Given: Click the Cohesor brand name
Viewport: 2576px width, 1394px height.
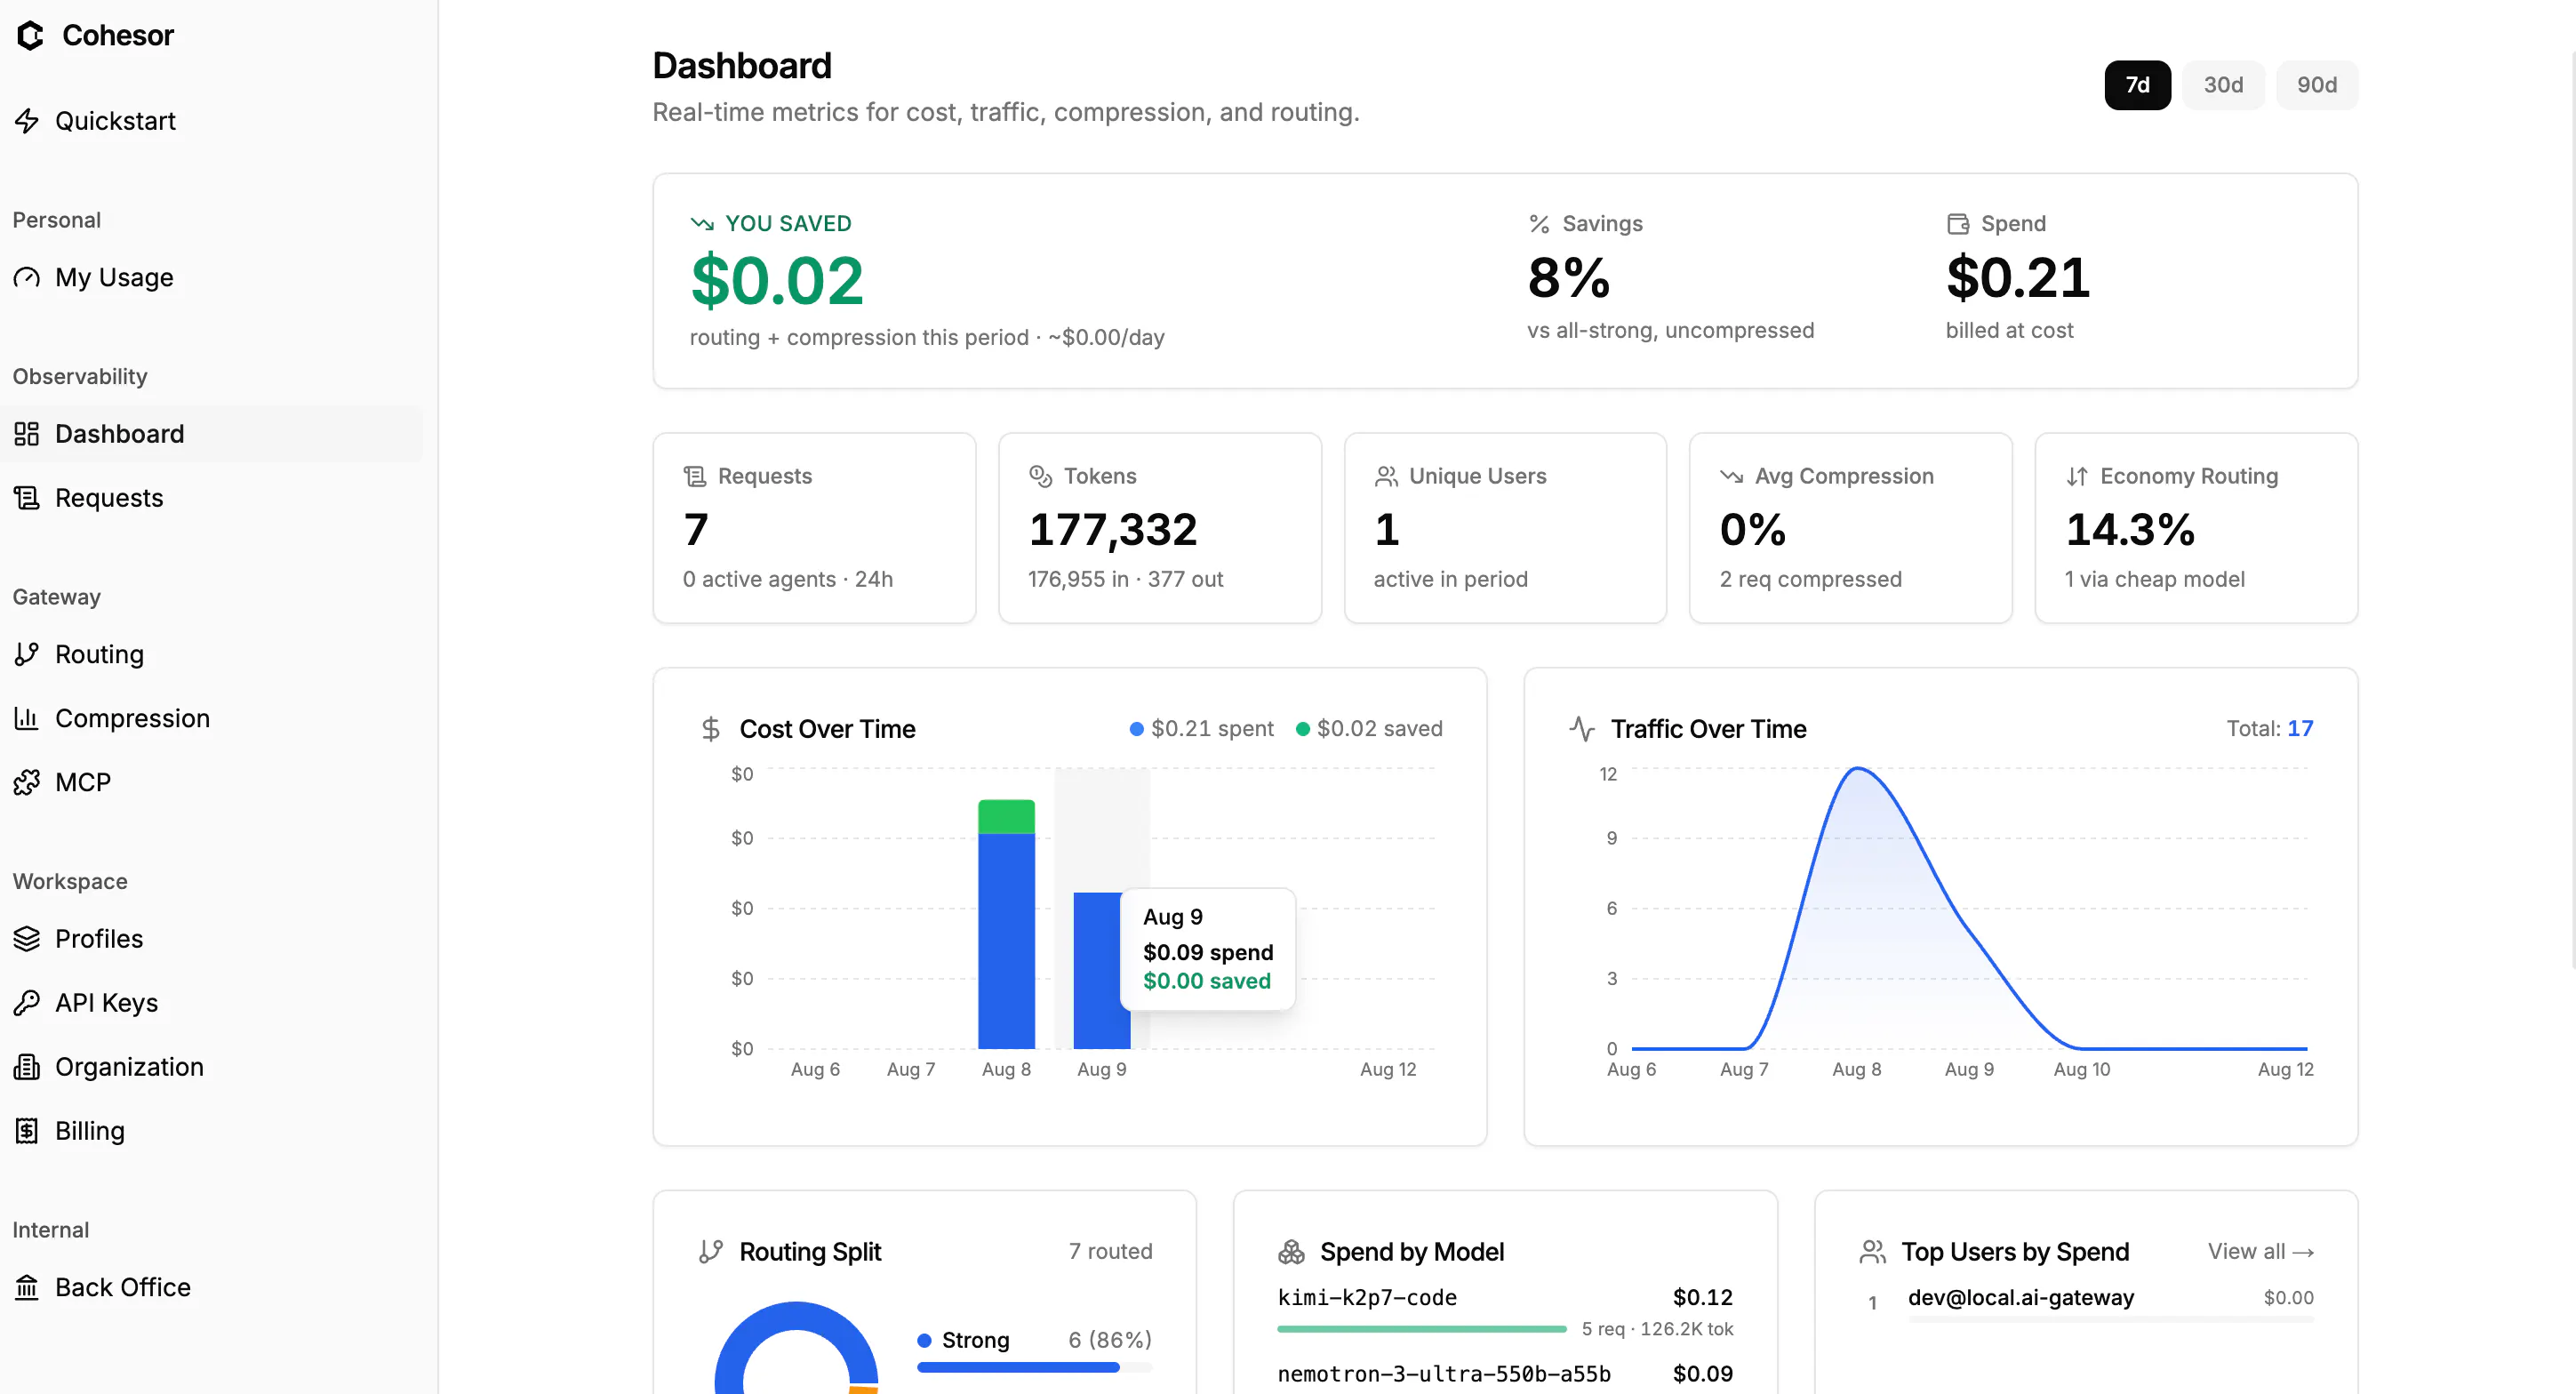Looking at the screenshot, I should click(x=118, y=35).
